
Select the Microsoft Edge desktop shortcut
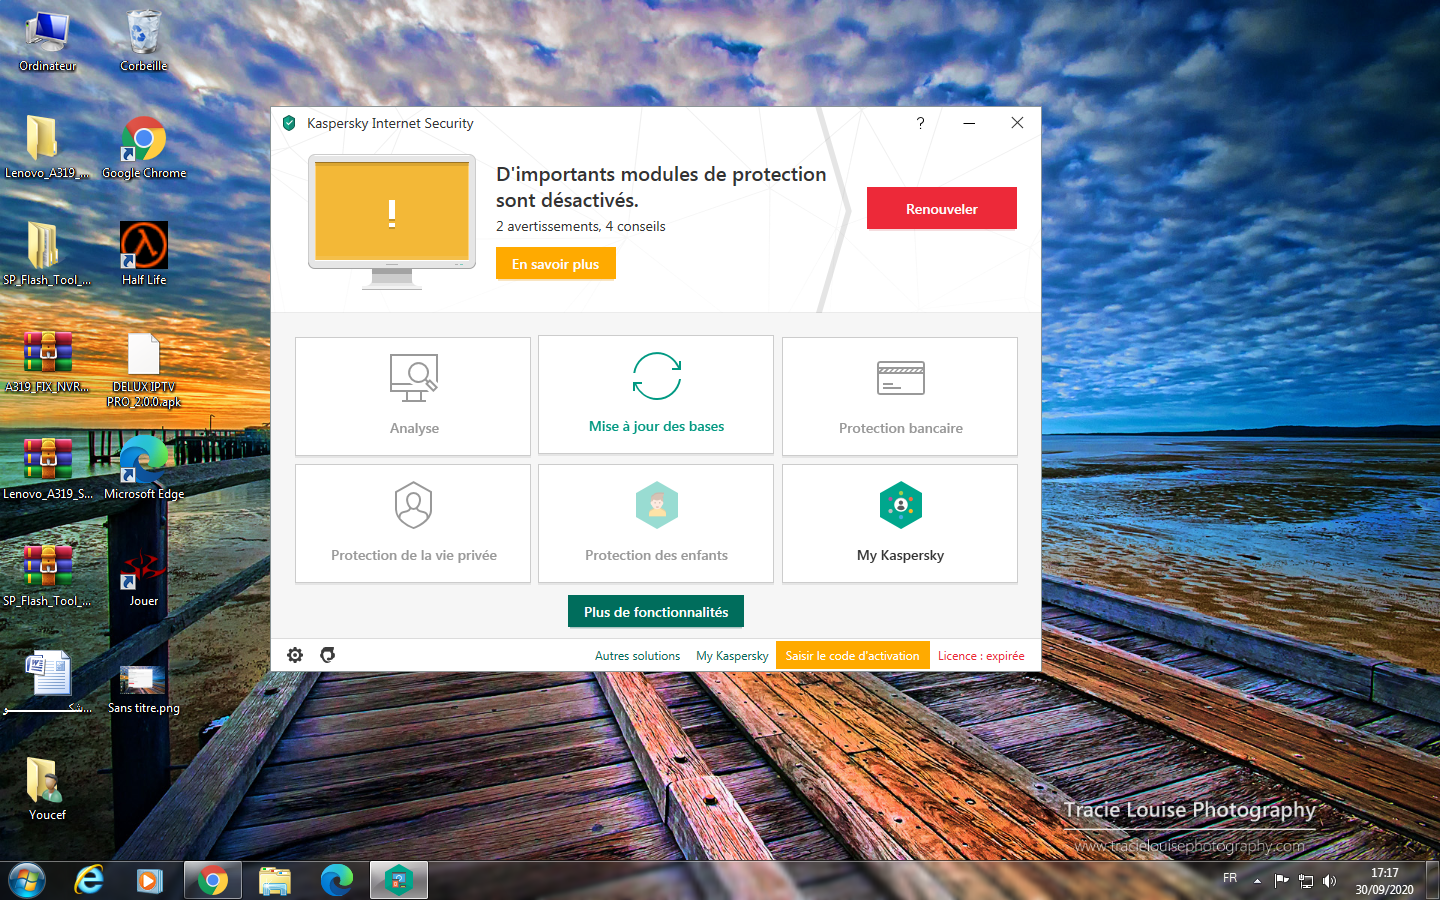(144, 469)
